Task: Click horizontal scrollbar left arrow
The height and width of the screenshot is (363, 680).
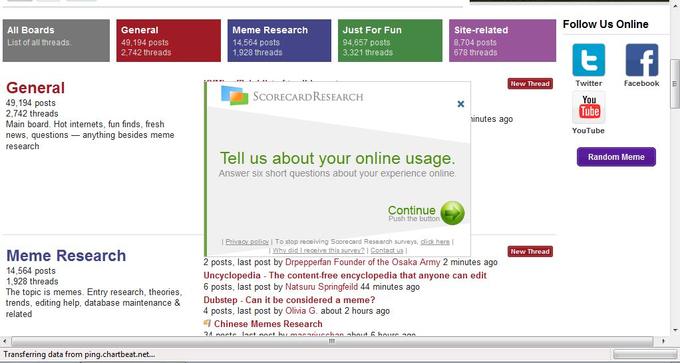Action: pyautogui.click(x=4, y=341)
